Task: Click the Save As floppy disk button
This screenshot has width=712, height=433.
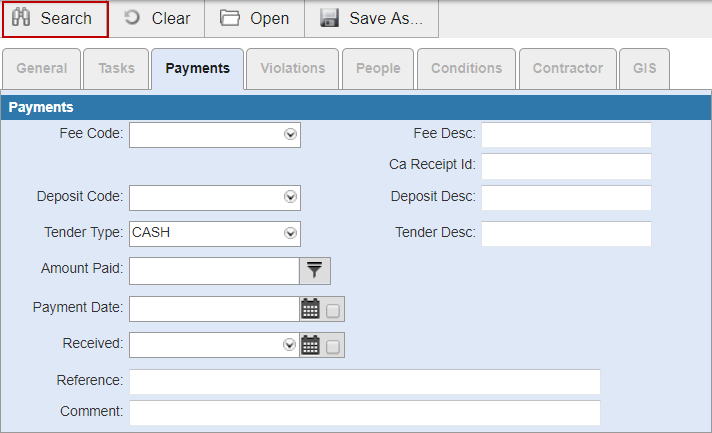Action: point(371,19)
